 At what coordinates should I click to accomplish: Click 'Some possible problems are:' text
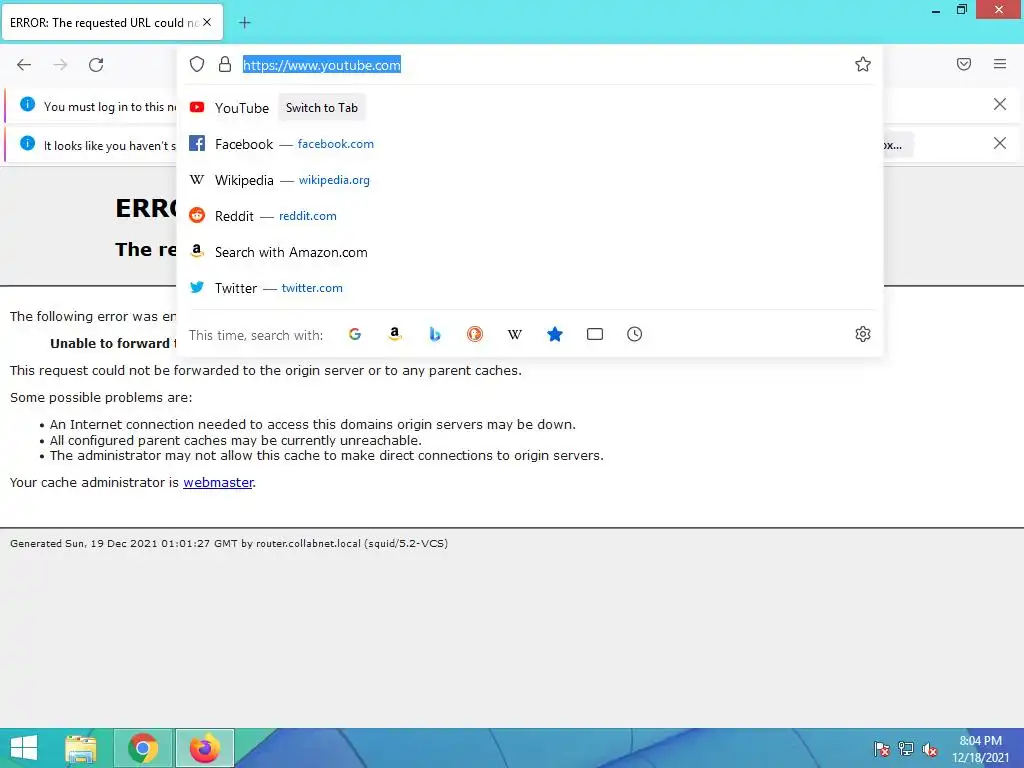point(101,398)
